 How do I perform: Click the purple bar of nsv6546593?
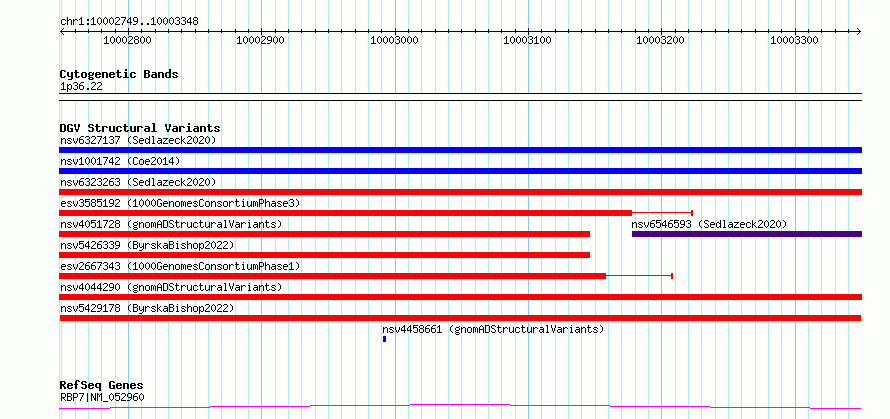[747, 234]
